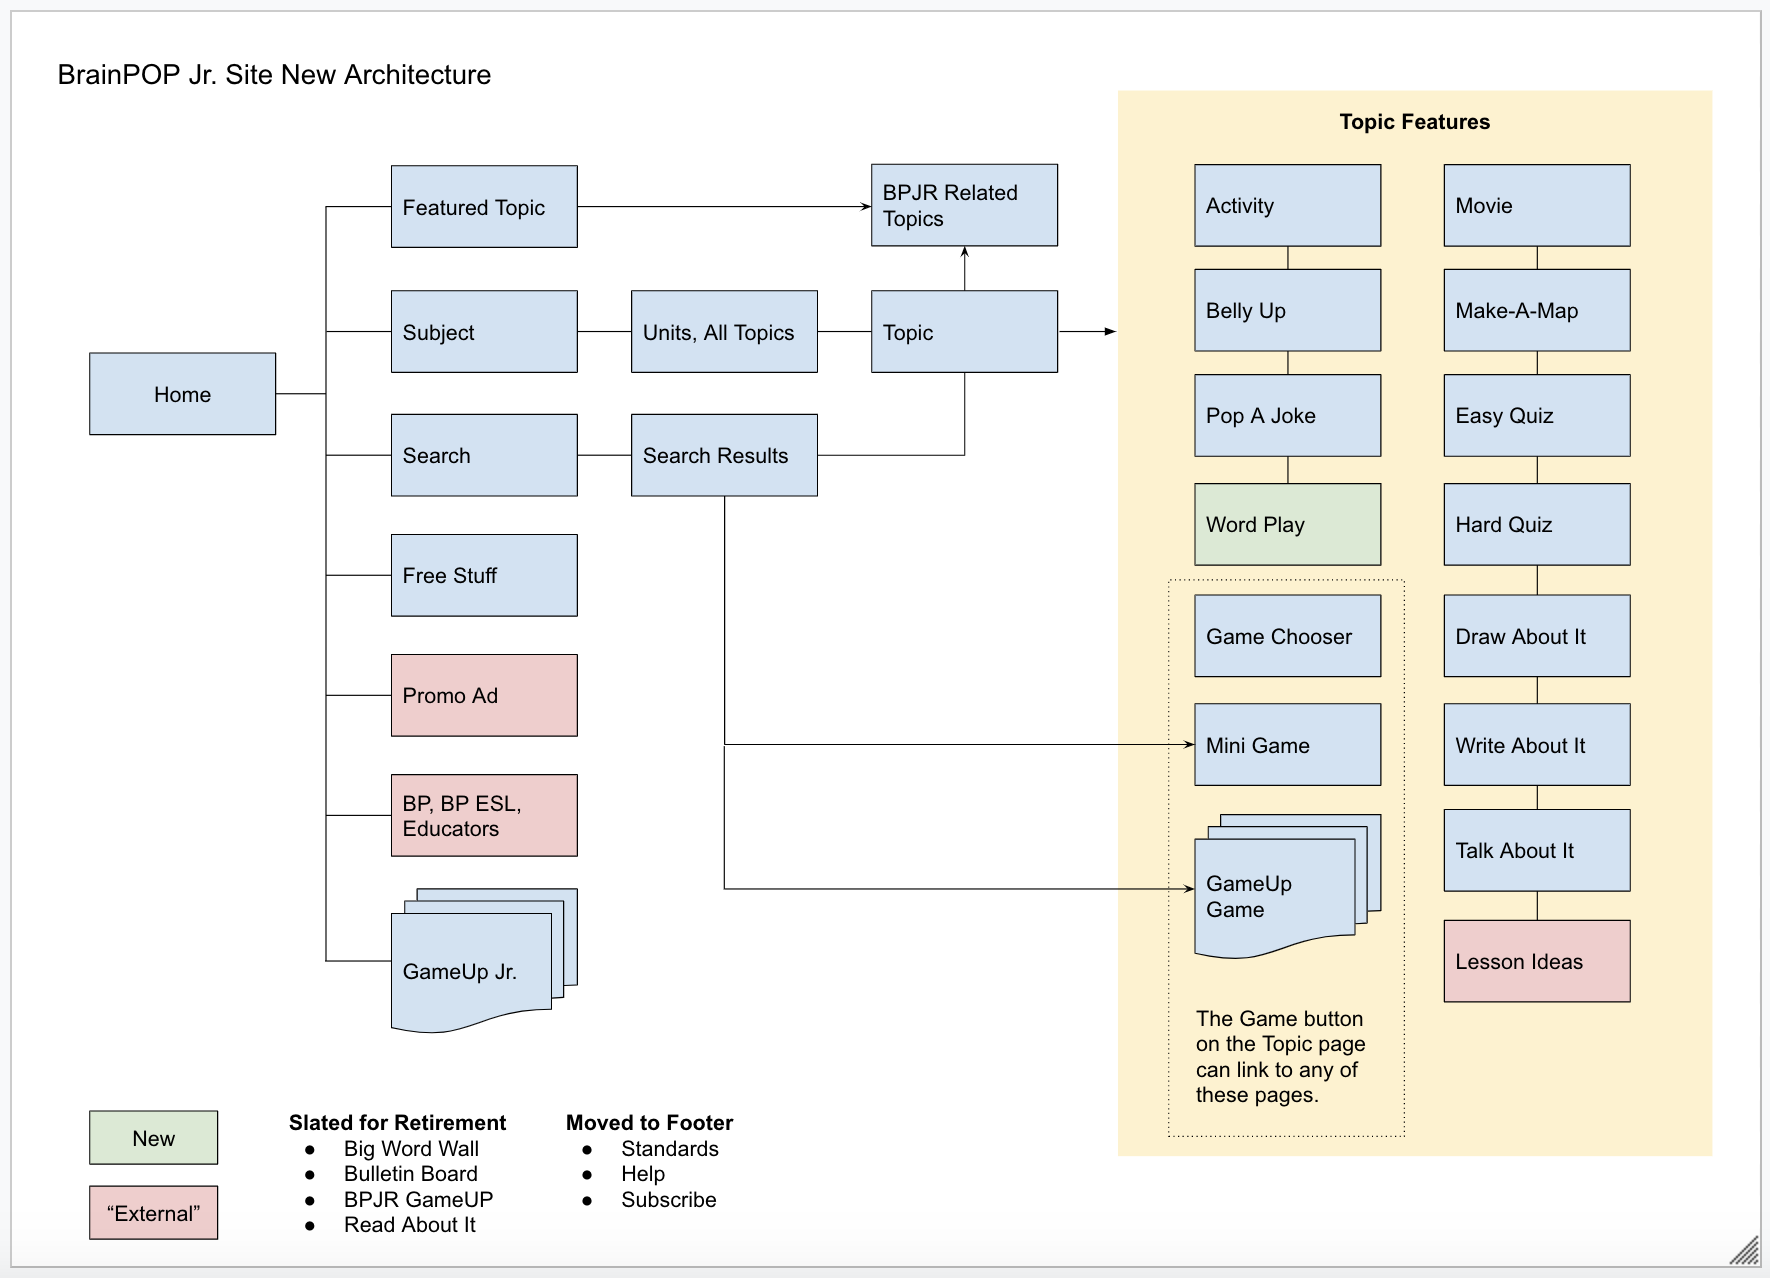Viewport: 1770px width, 1278px height.
Task: Select the Make-A-Map box
Action: coord(1537,310)
